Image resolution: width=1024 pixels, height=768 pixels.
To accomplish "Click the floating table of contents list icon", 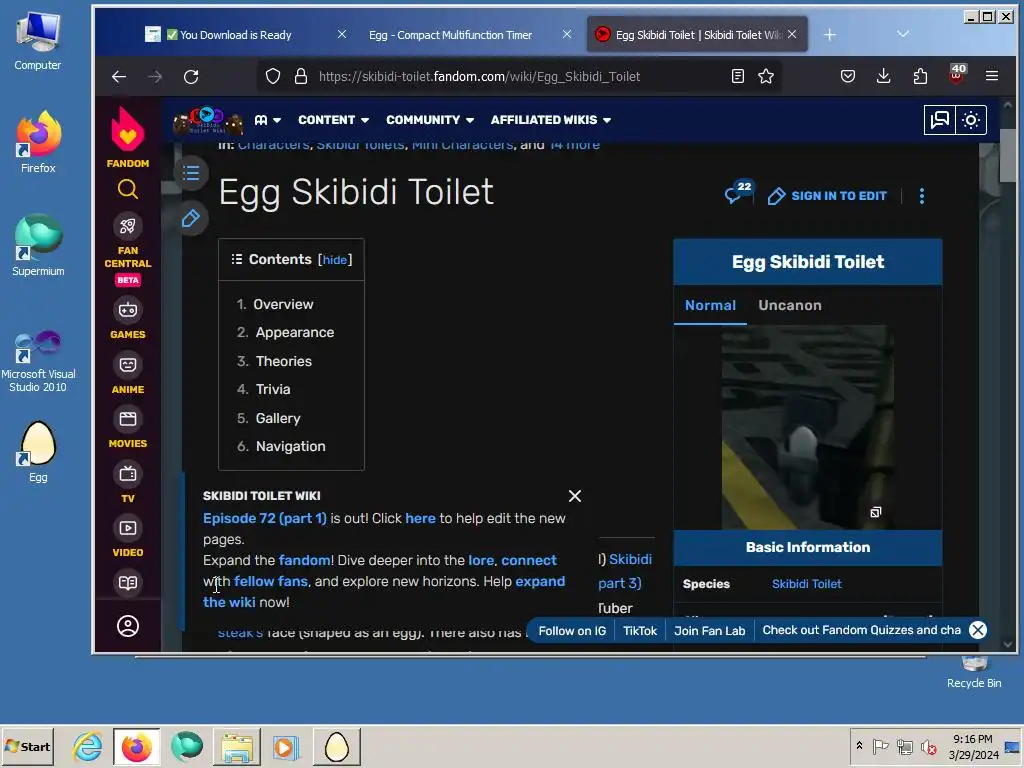I will tap(191, 173).
